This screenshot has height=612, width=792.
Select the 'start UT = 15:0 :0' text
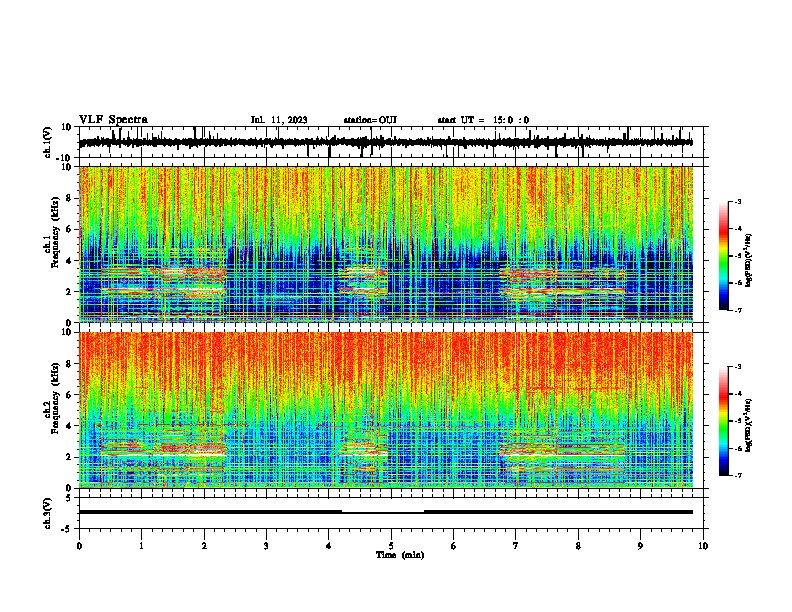click(483, 120)
